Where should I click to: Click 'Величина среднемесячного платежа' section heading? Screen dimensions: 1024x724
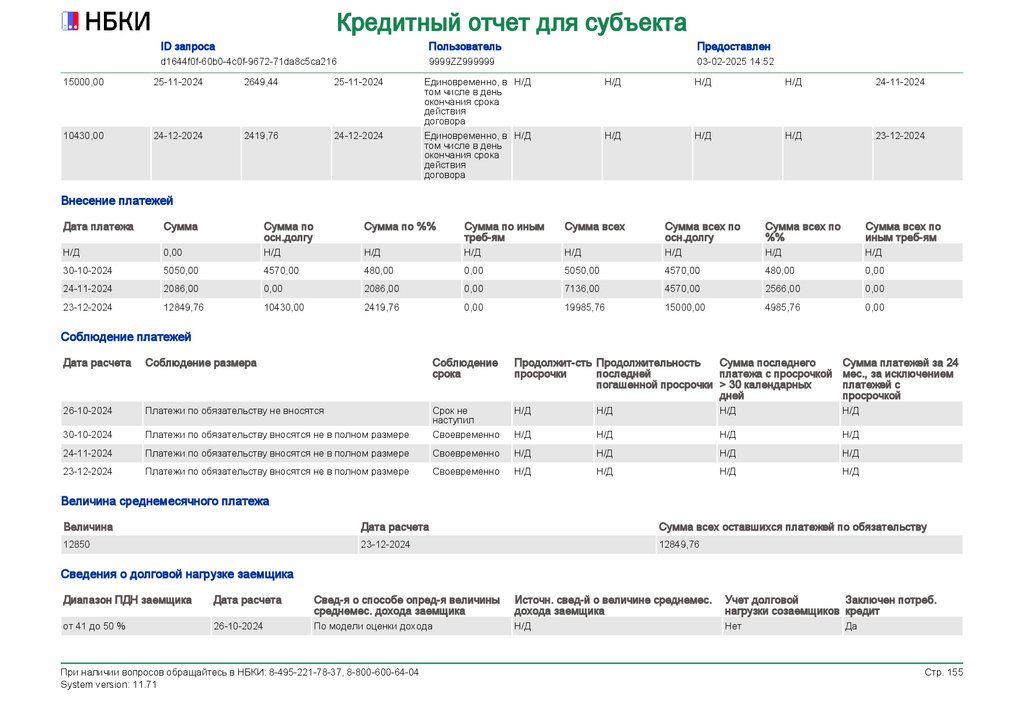165,501
